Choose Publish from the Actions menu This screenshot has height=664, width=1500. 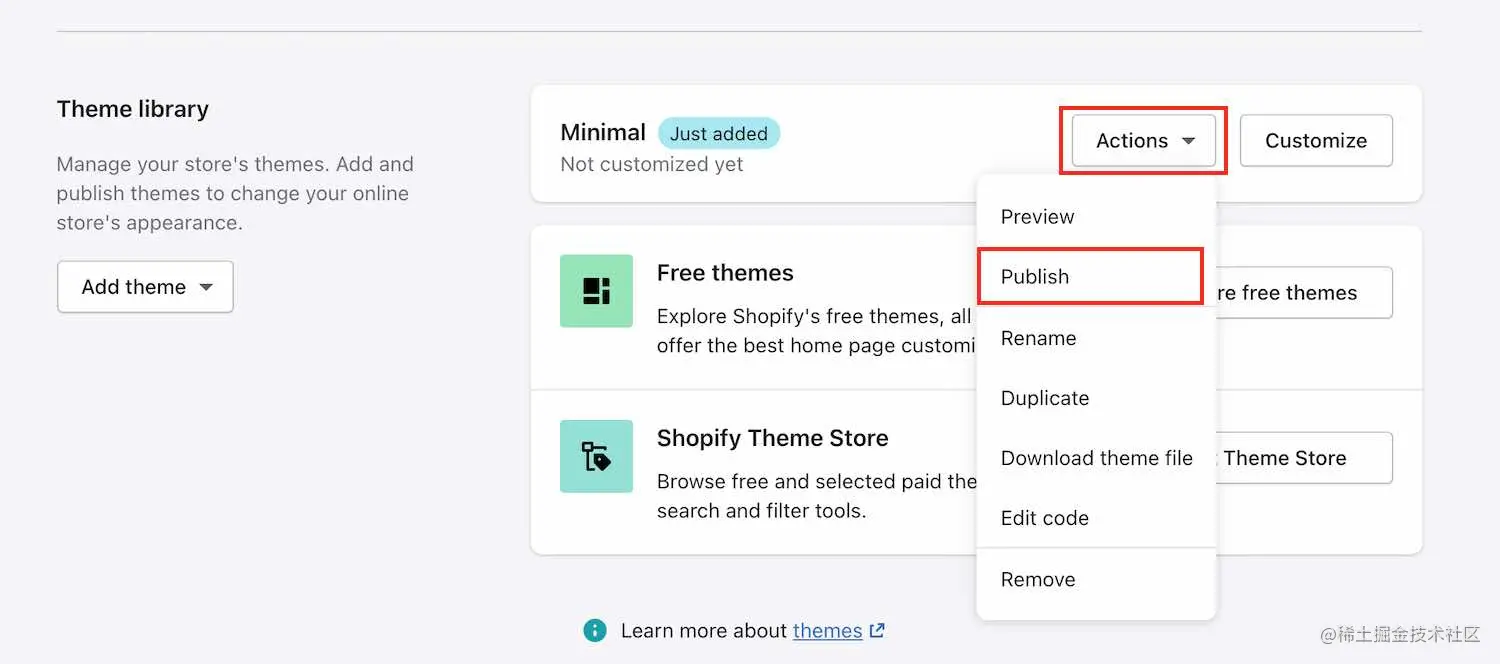coord(1034,277)
